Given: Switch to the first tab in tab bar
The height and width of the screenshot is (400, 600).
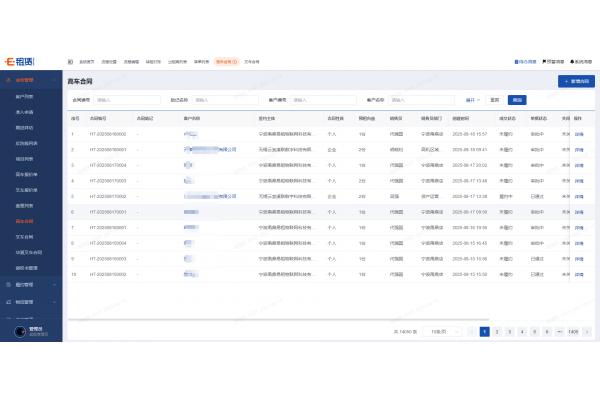Looking at the screenshot, I should [x=86, y=62].
